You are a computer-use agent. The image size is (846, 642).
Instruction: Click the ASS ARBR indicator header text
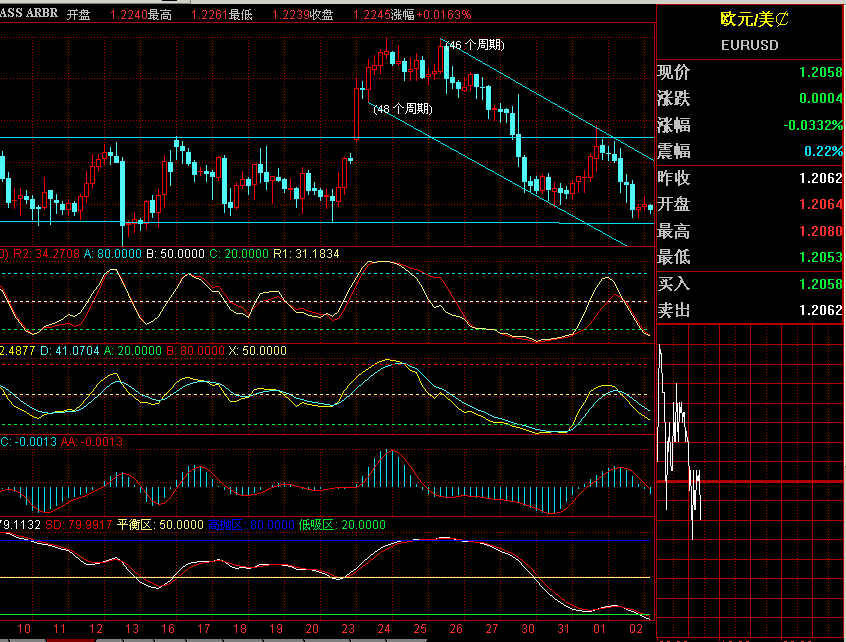[x=29, y=13]
